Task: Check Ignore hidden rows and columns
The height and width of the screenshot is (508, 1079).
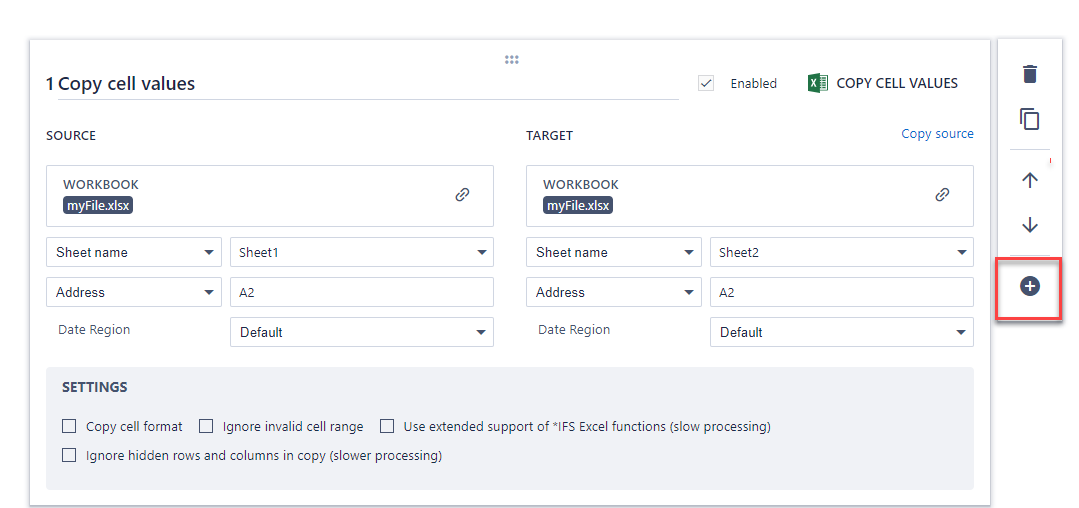Action: click(69, 455)
